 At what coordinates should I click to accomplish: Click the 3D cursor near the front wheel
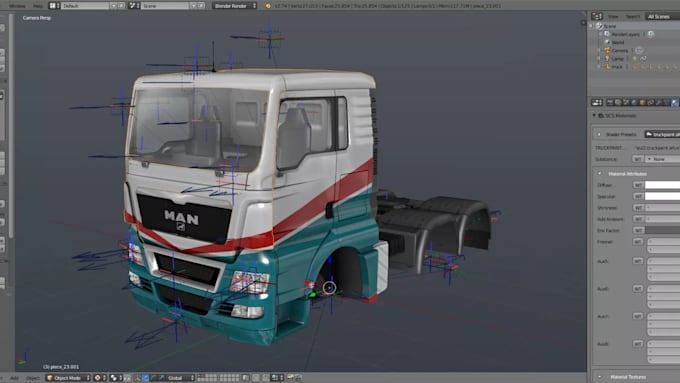click(x=329, y=288)
